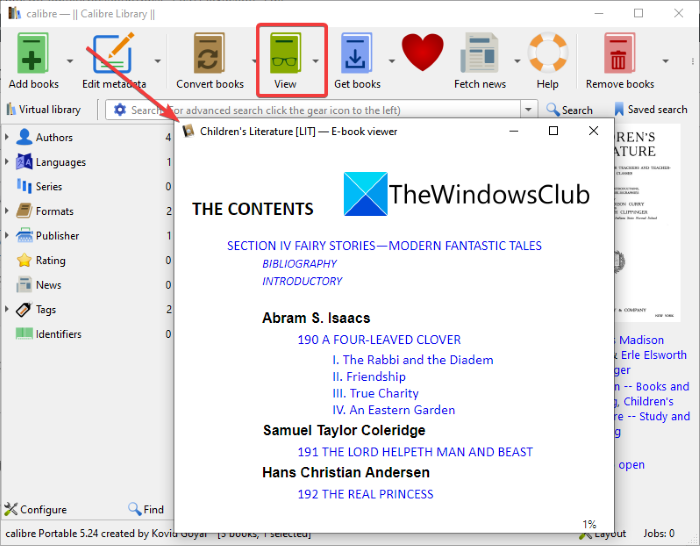Image resolution: width=700 pixels, height=546 pixels.
Task: Go to IV. An Eastern Garden link
Action: 394,410
